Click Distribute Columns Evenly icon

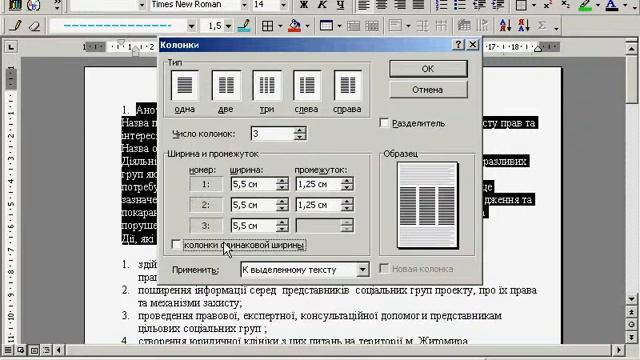coord(441,26)
